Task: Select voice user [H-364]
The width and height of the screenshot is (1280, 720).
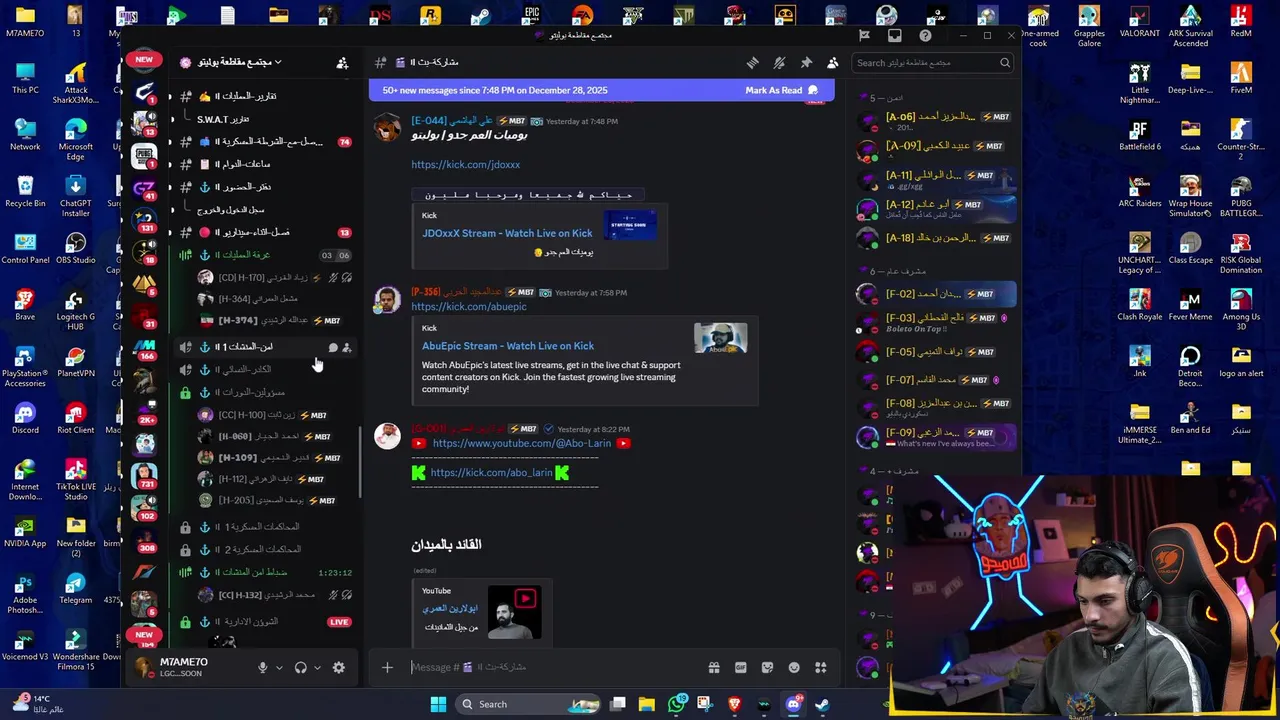Action: pyautogui.click(x=274, y=299)
